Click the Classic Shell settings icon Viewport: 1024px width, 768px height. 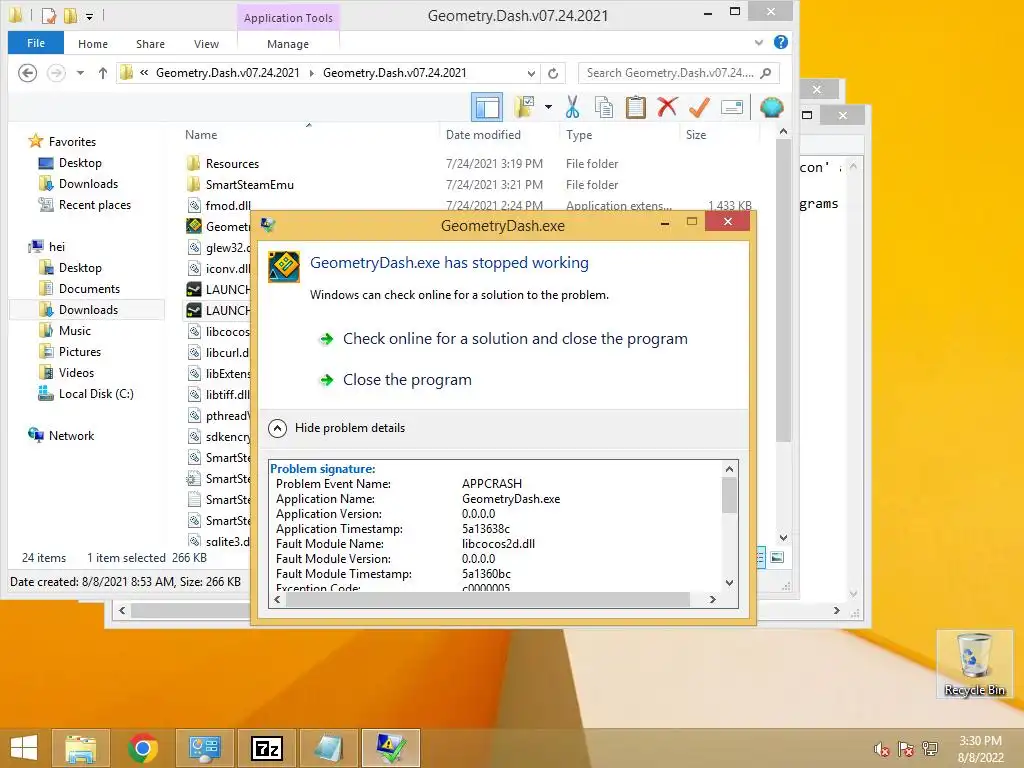point(771,107)
